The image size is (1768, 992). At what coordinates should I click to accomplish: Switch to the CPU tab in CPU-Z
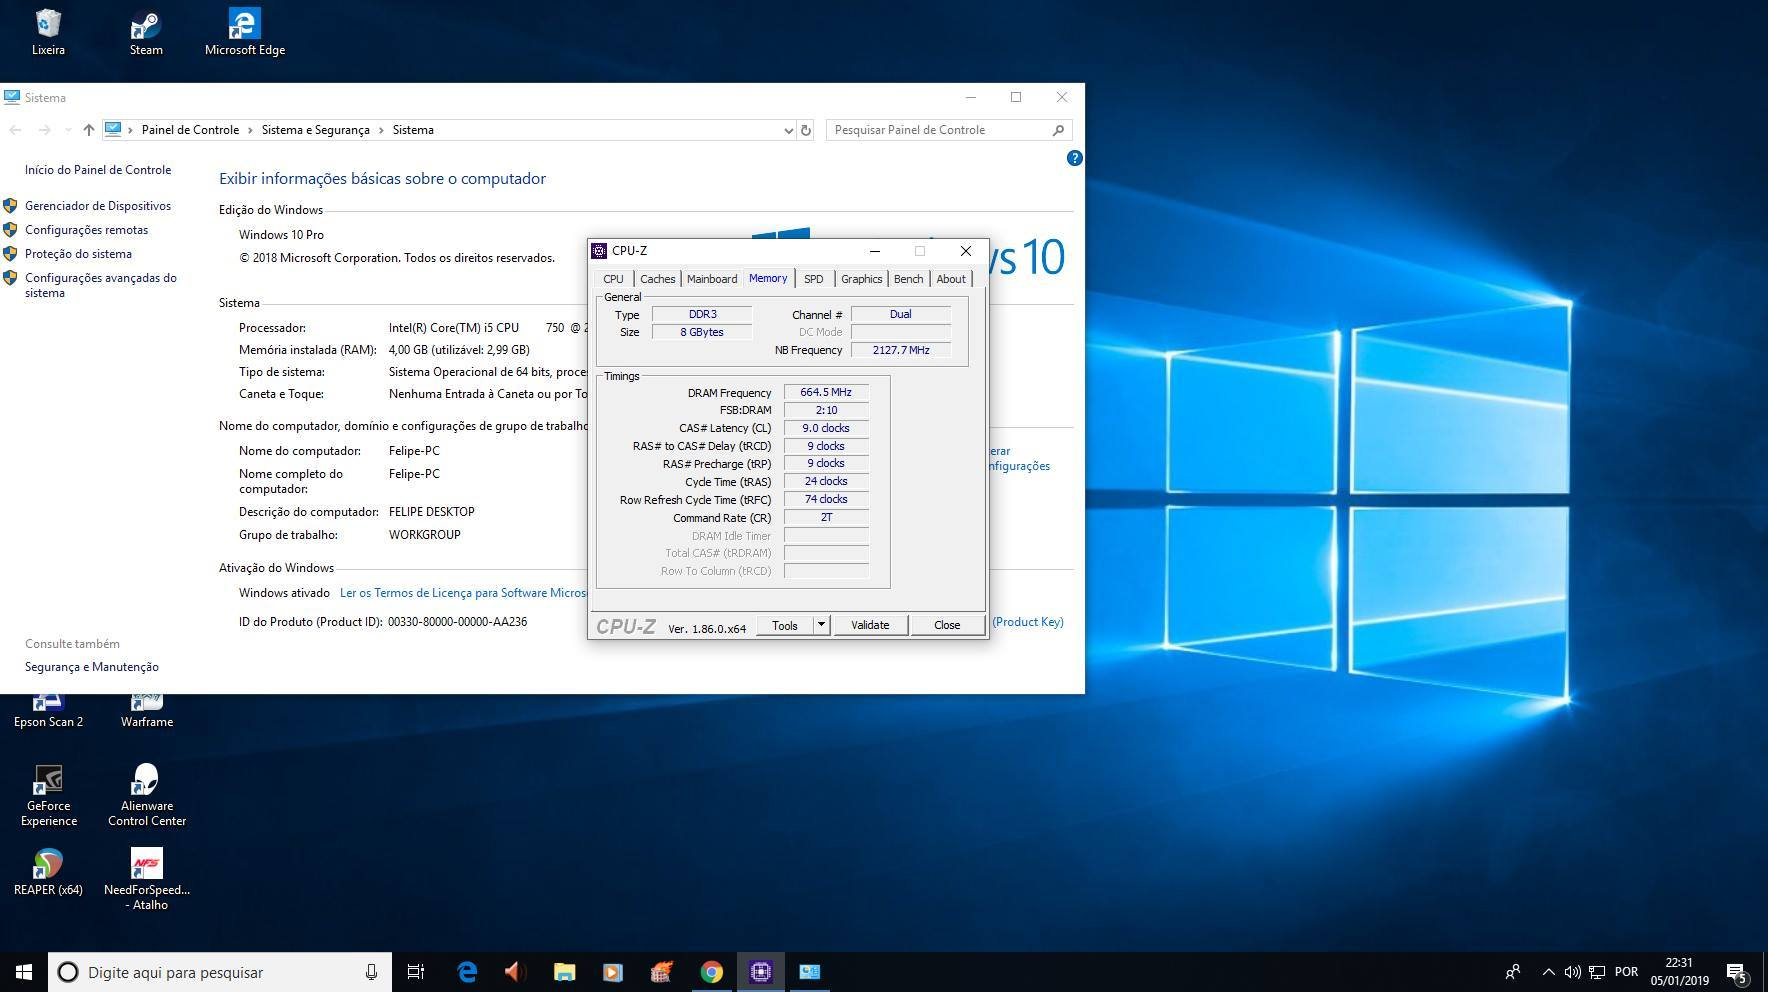[x=613, y=279]
